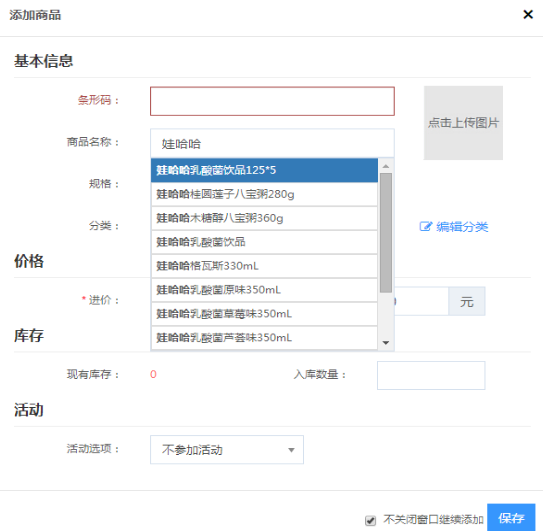Click the 编辑分类 edit pencil icon
544x532 pixels.
(x=425, y=227)
